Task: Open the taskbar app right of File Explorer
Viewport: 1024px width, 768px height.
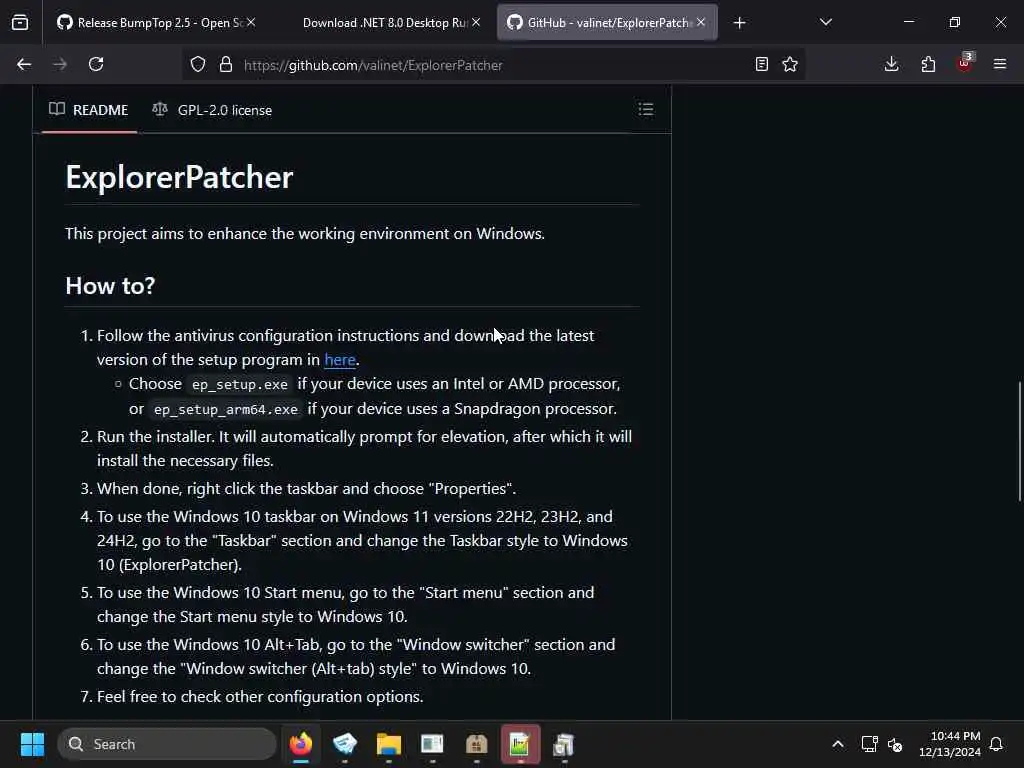Action: [432, 744]
